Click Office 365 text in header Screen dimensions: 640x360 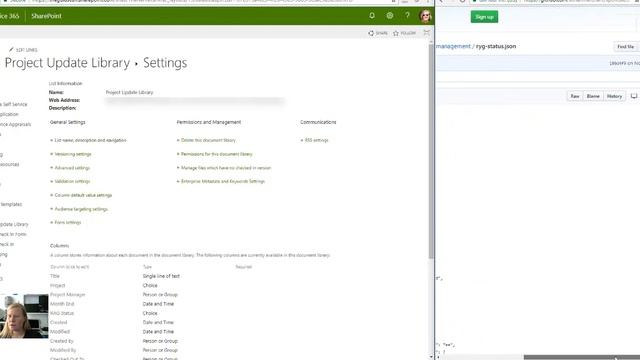point(9,16)
